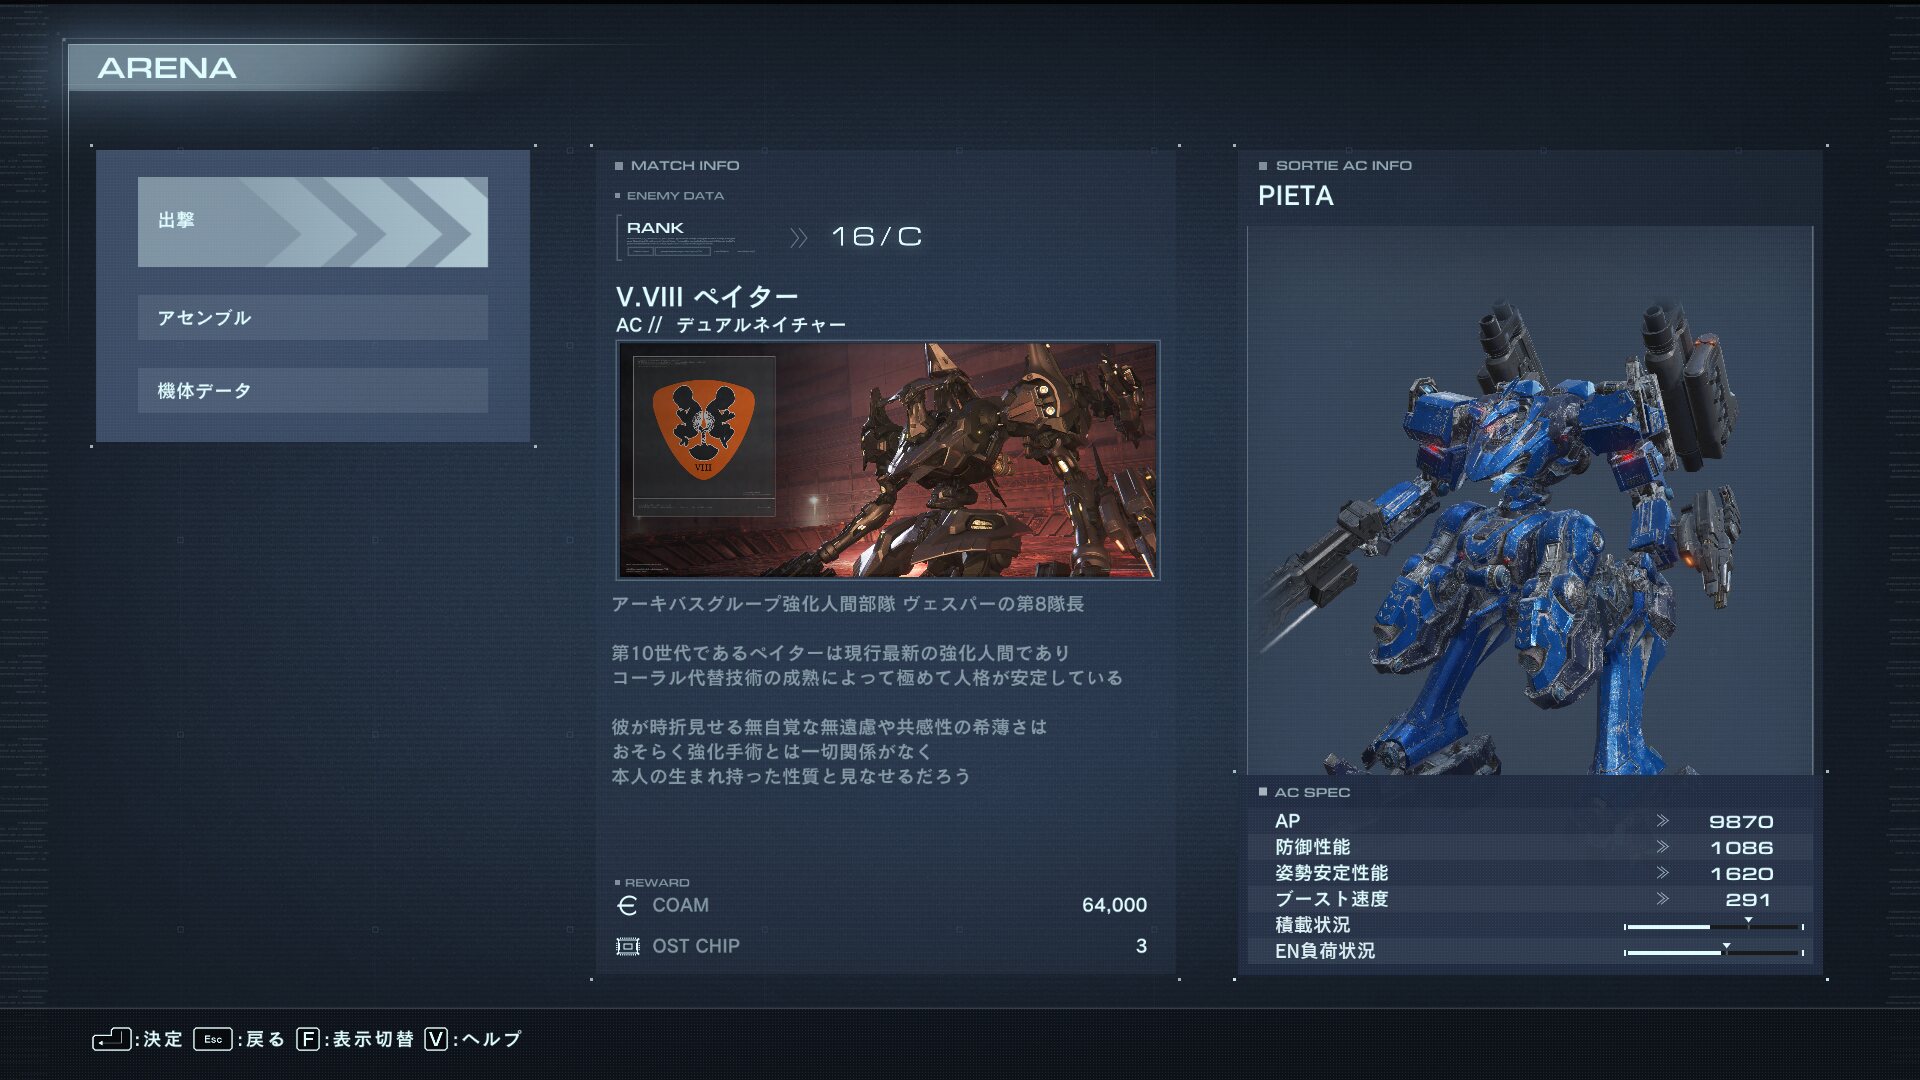Click the 積載状況 load gauge bar
The height and width of the screenshot is (1080, 1920).
point(1713,927)
